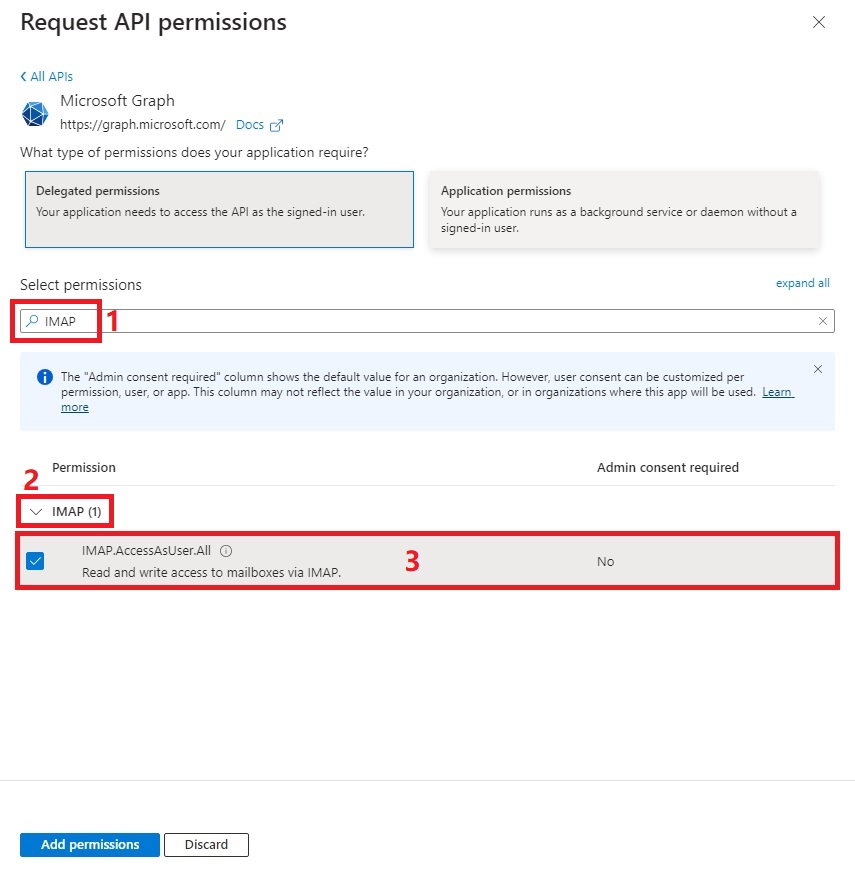
Task: Close the Request API permissions panel
Action: [819, 22]
